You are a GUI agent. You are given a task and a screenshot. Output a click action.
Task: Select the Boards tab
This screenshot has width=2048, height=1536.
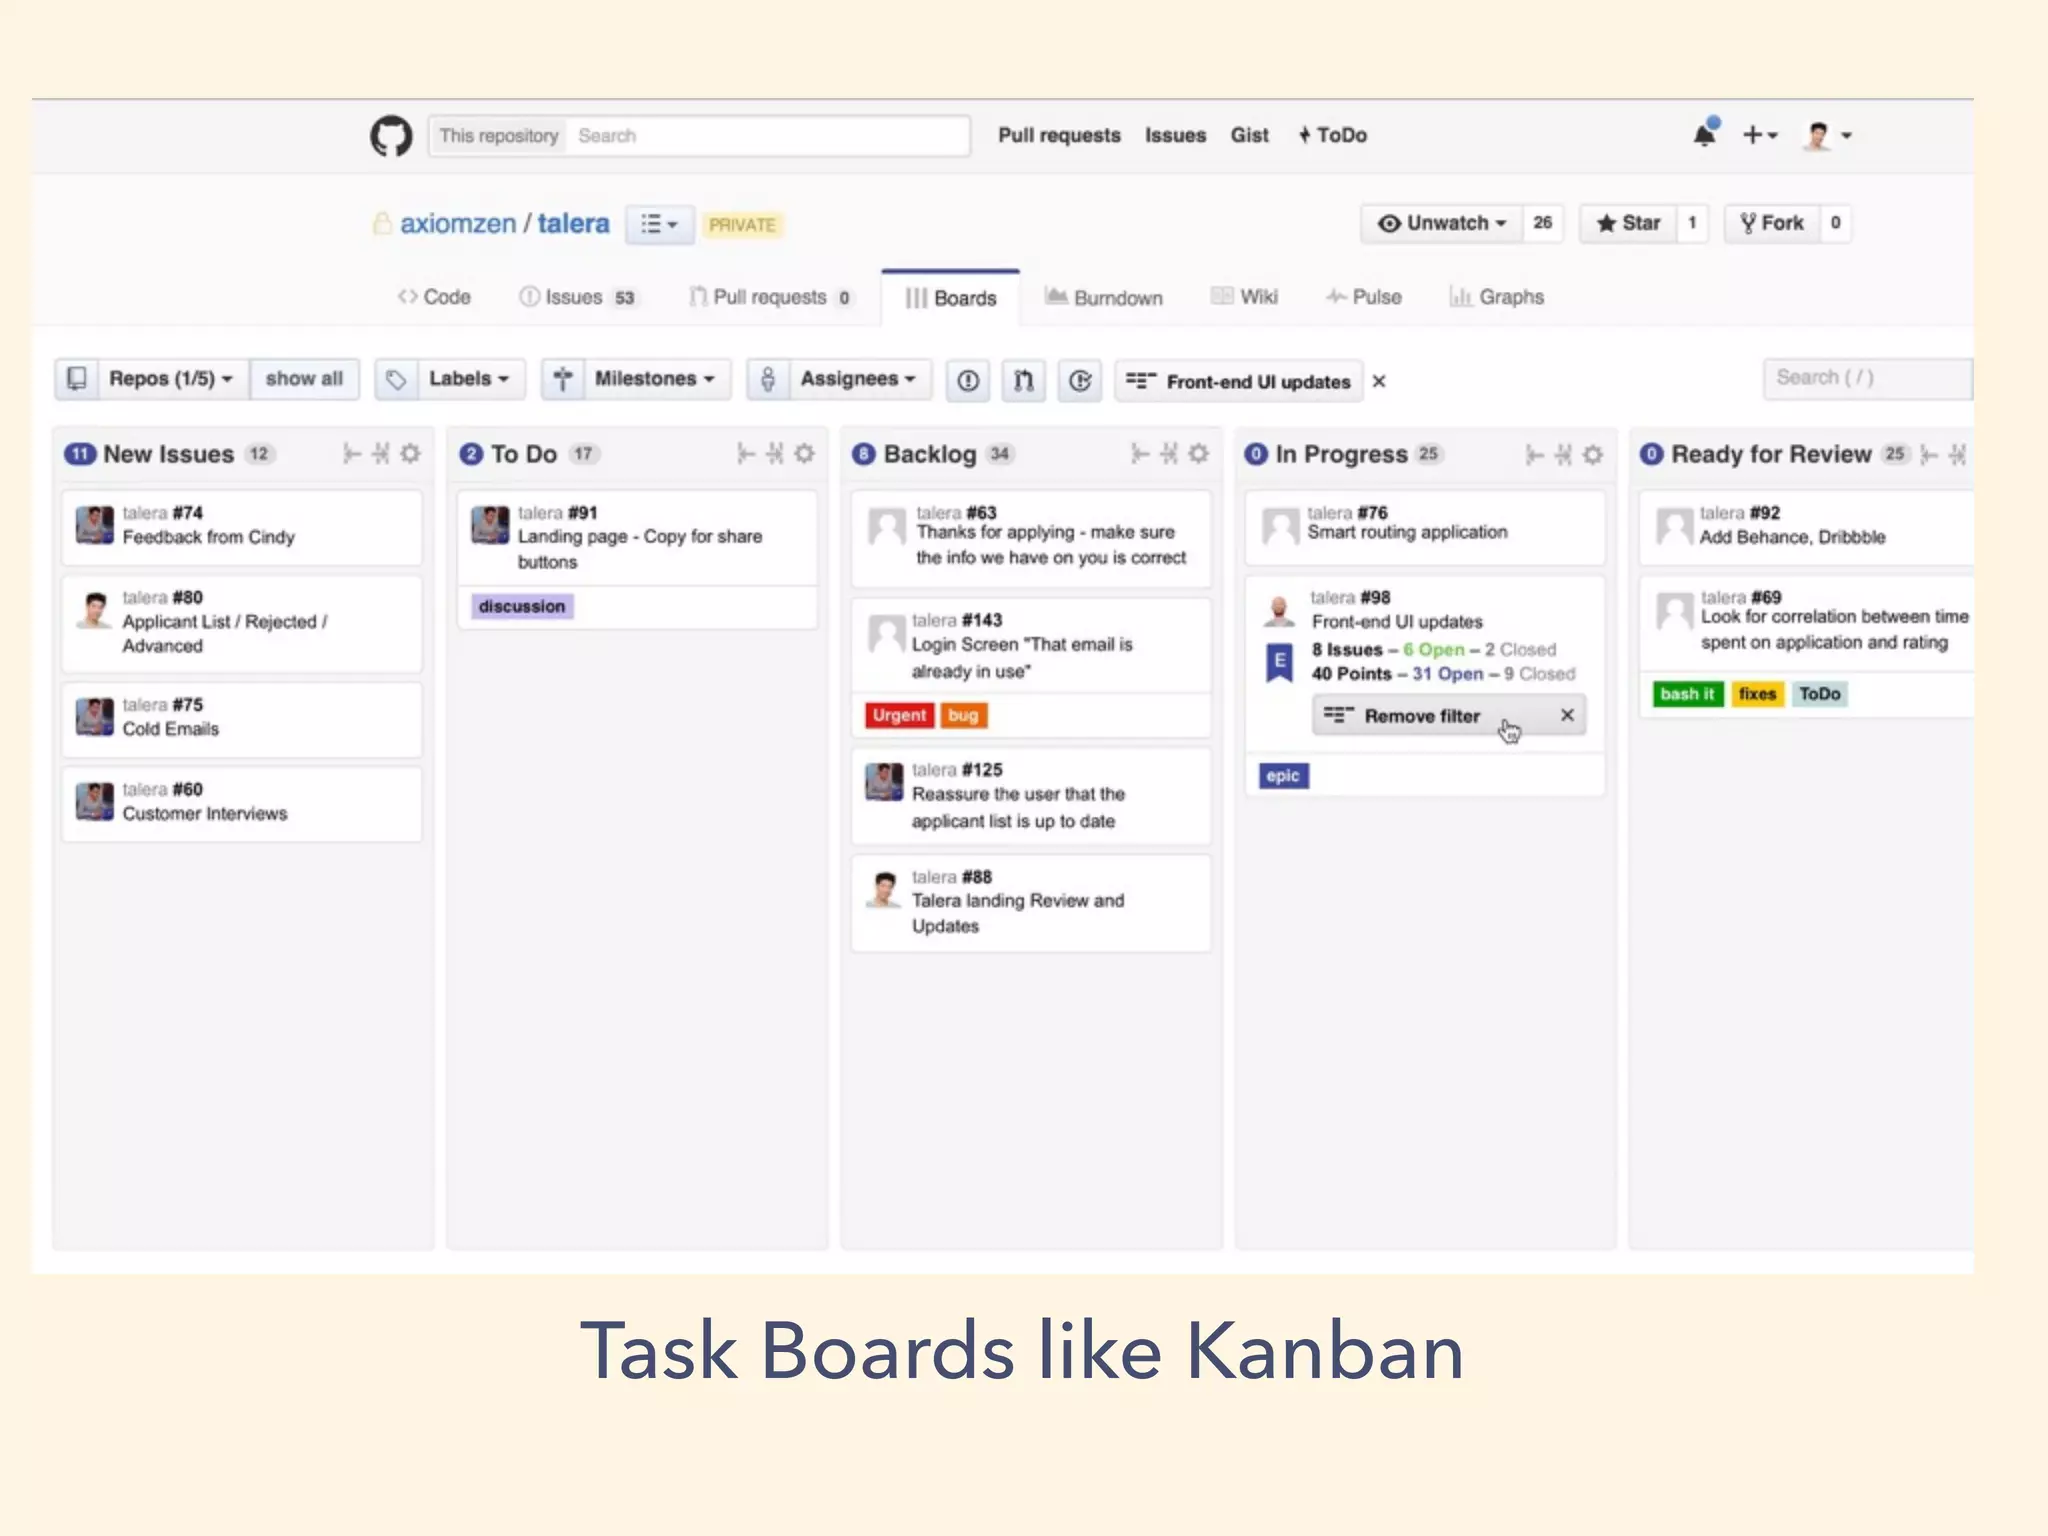[x=951, y=298]
